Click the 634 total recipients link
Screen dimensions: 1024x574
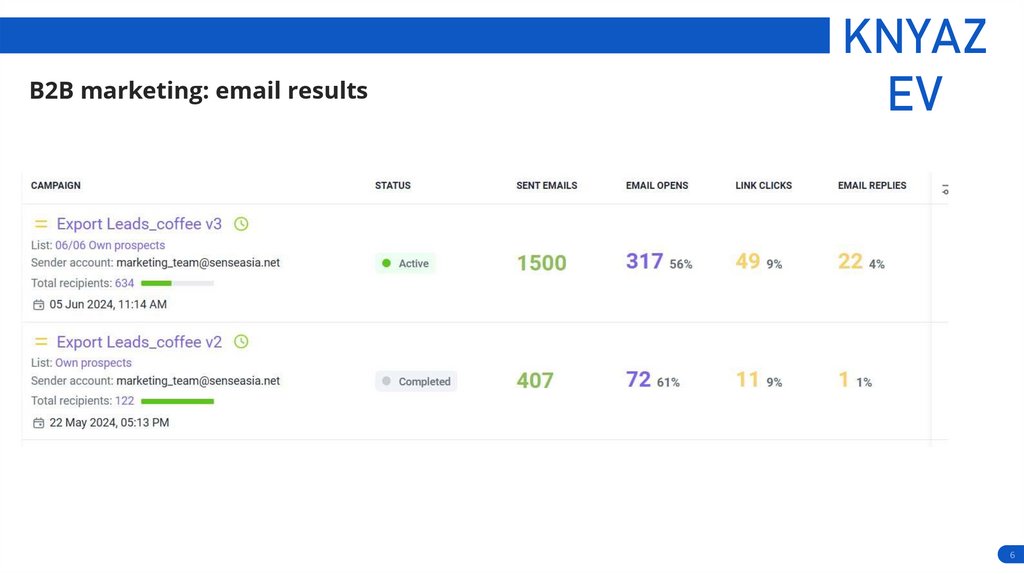[x=124, y=283]
